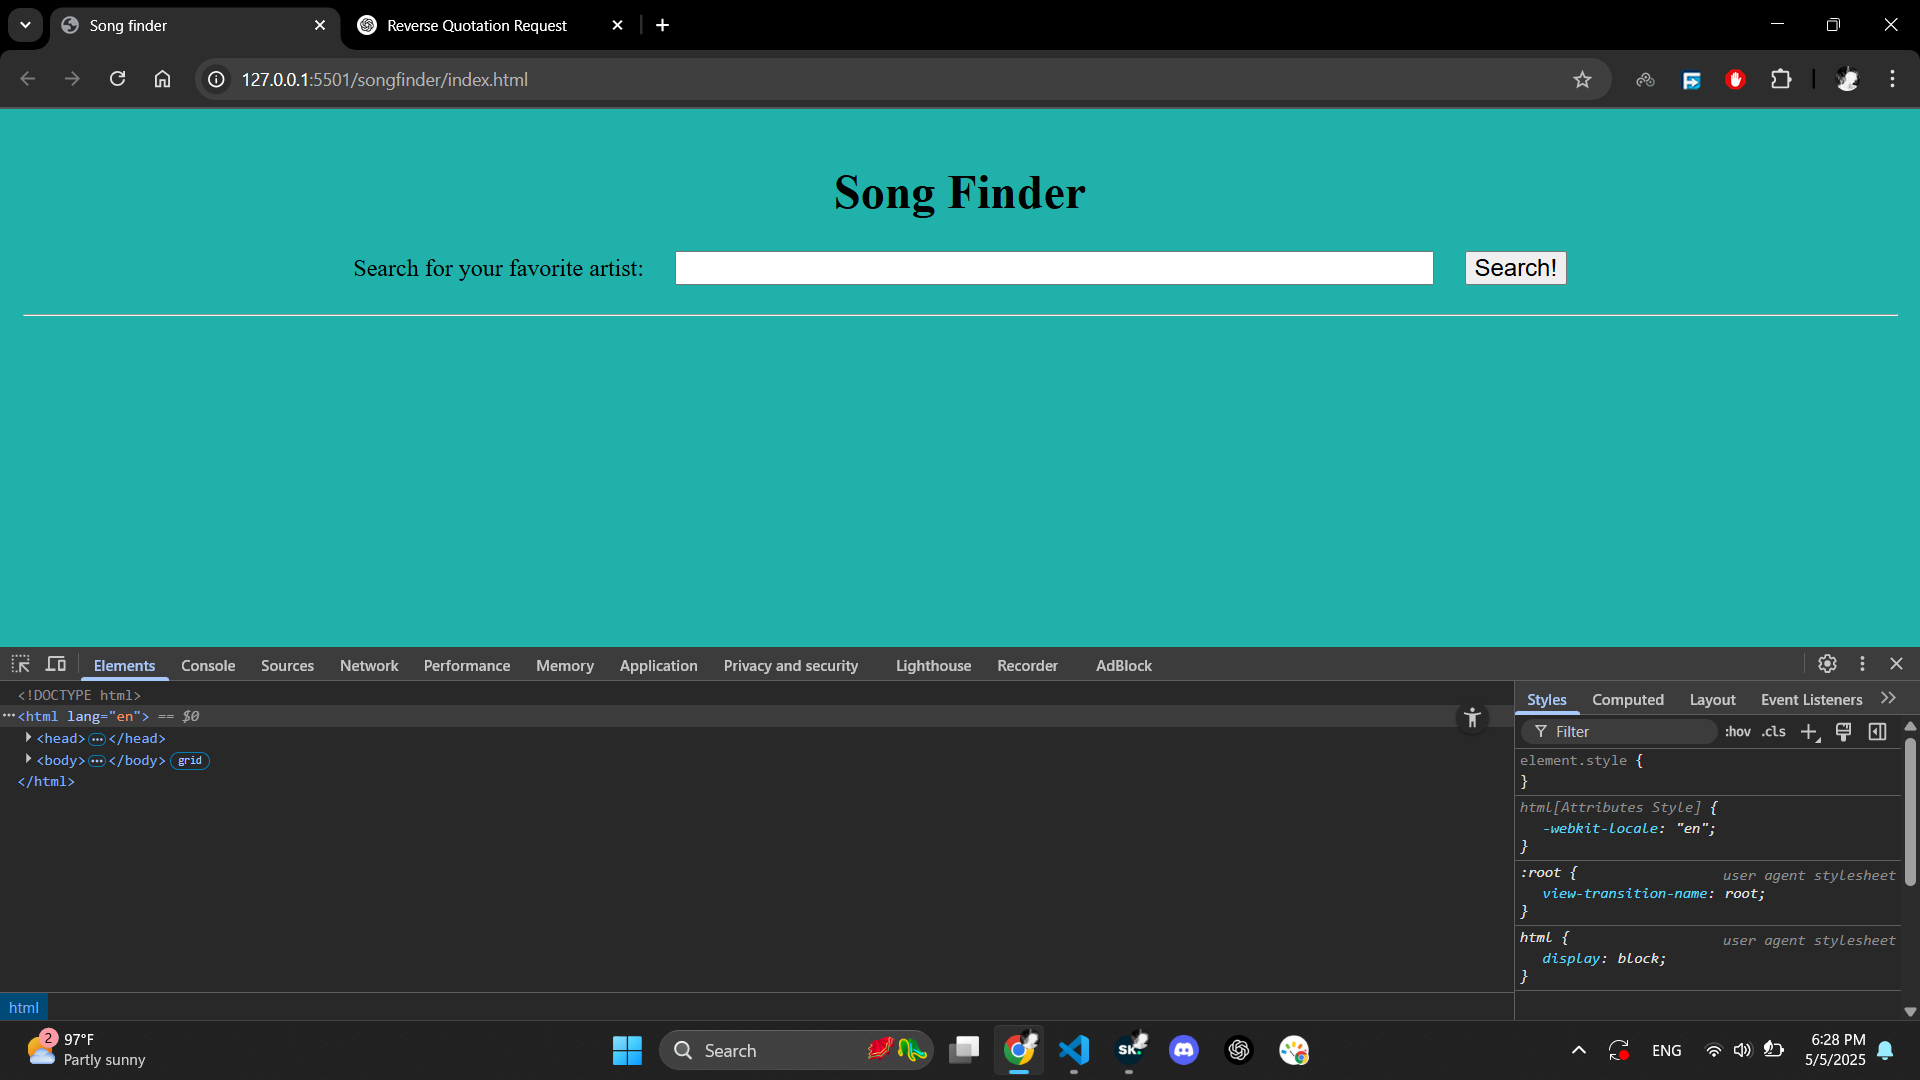Click the Search! button
1920x1080 pixels.
(1515, 268)
